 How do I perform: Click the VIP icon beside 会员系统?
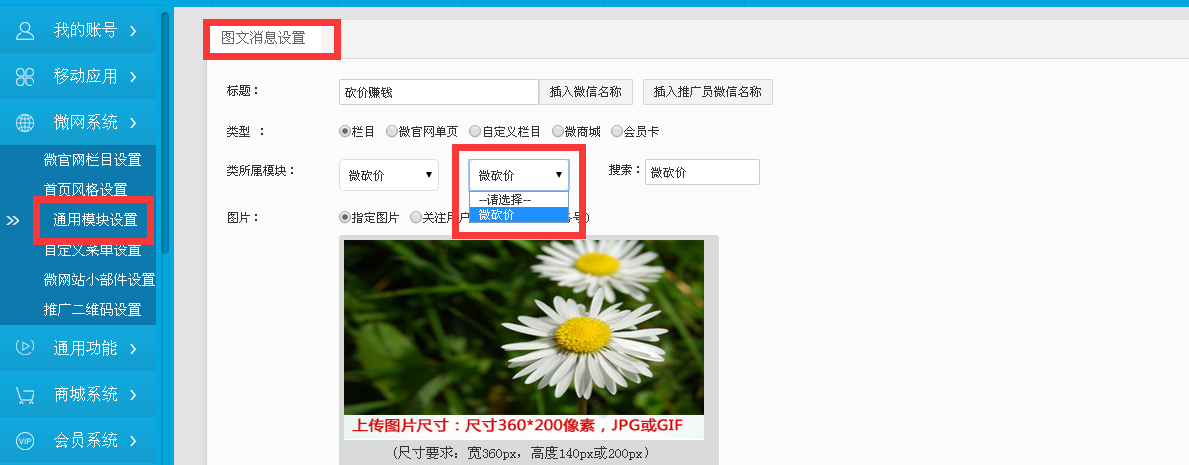[x=25, y=440]
